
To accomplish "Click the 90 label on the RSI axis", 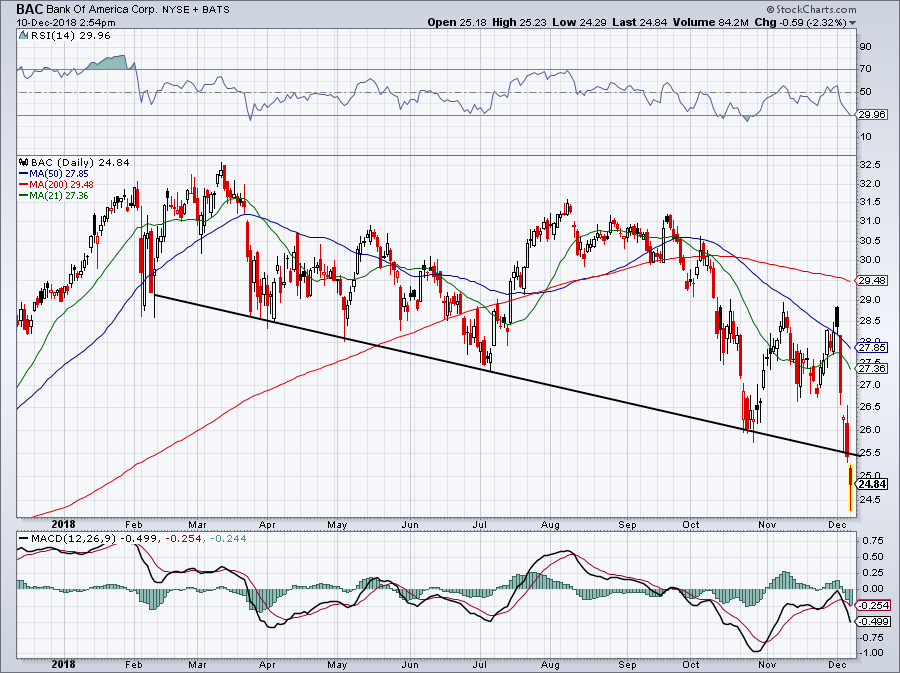I will point(866,46).
